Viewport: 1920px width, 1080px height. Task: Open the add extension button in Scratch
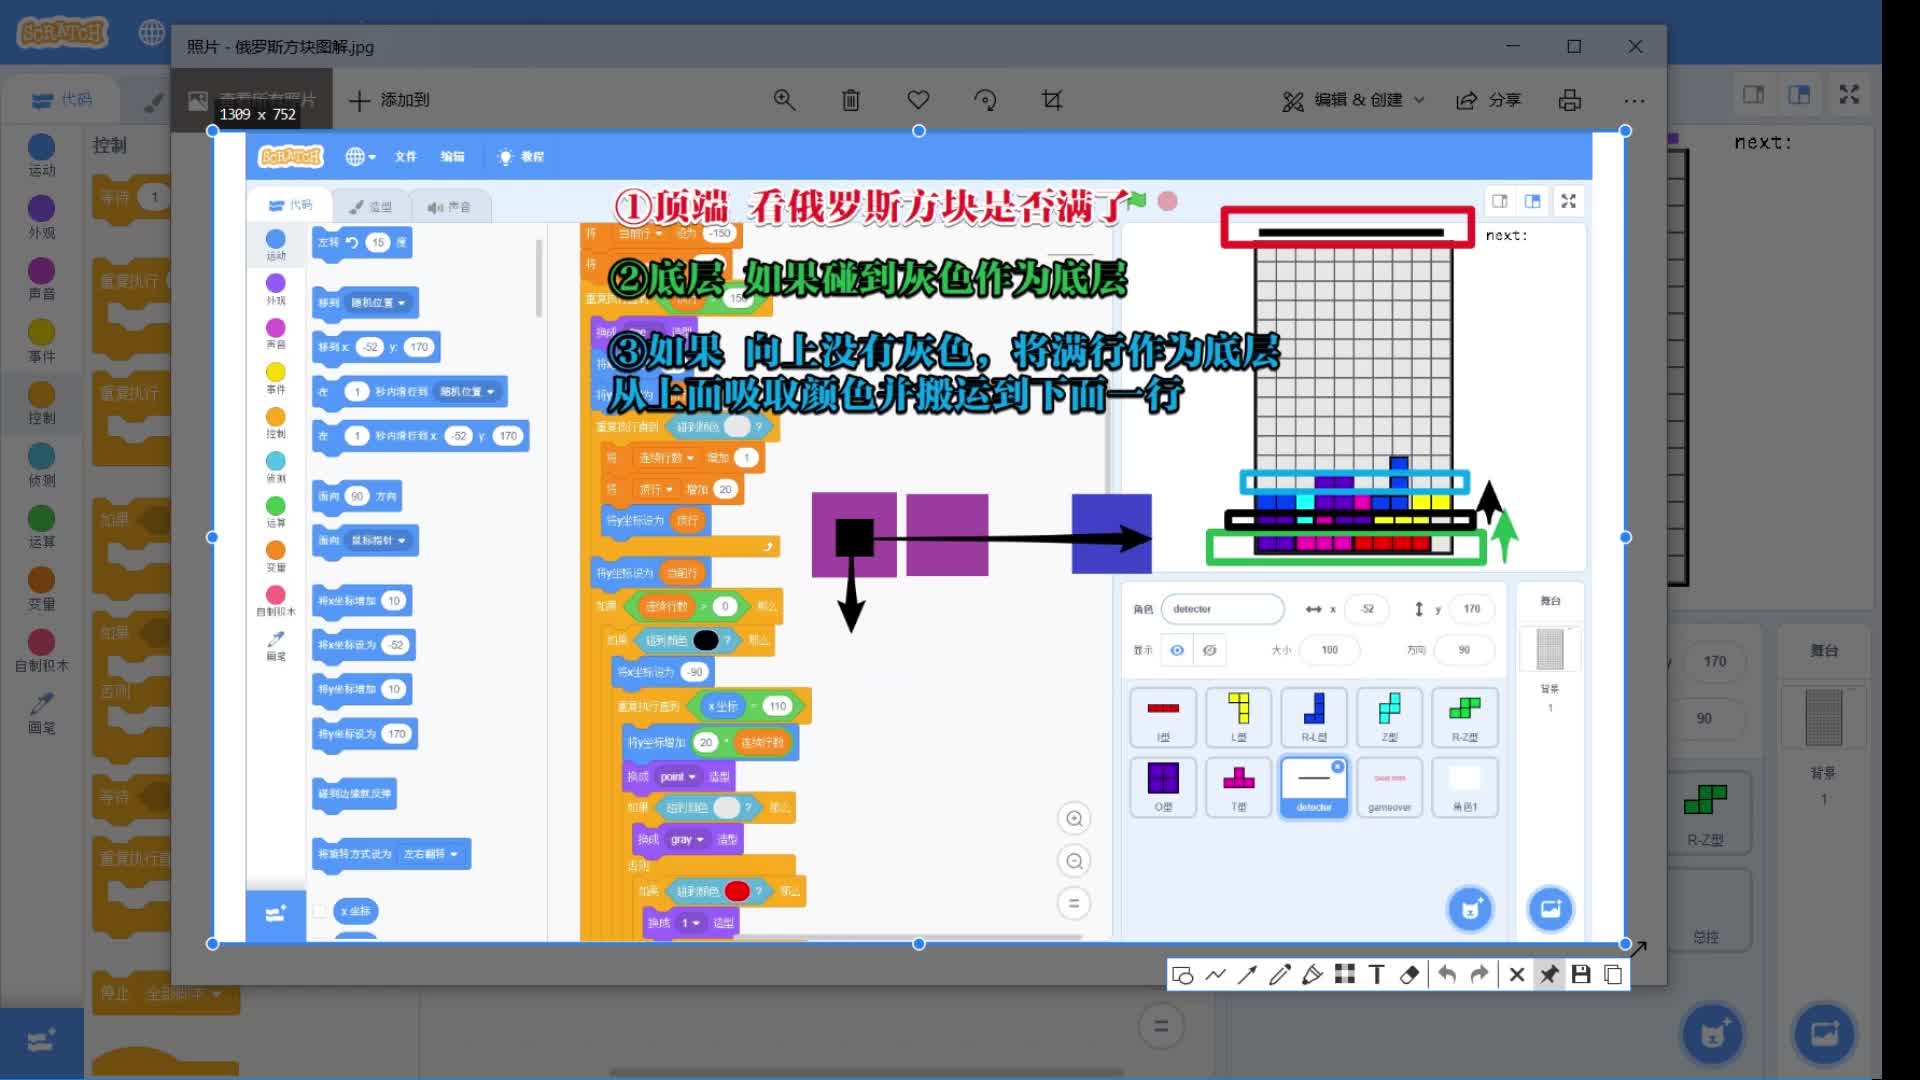41,1042
